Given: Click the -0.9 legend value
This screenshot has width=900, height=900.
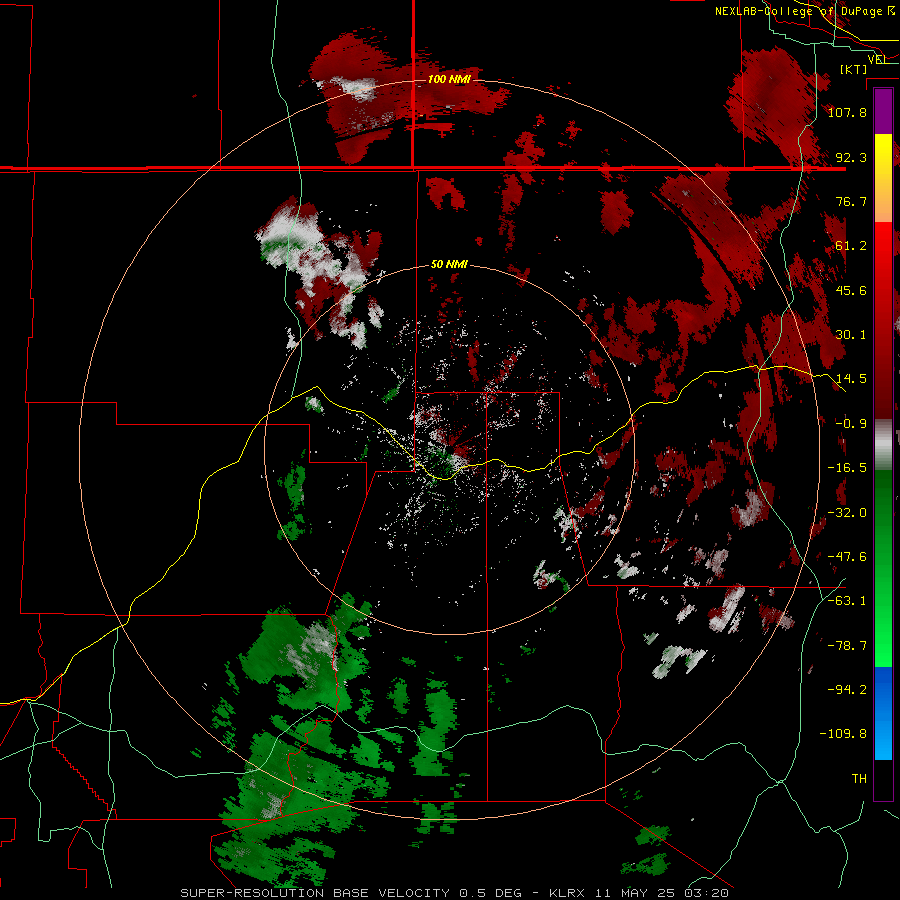Looking at the screenshot, I should pyautogui.click(x=851, y=424).
